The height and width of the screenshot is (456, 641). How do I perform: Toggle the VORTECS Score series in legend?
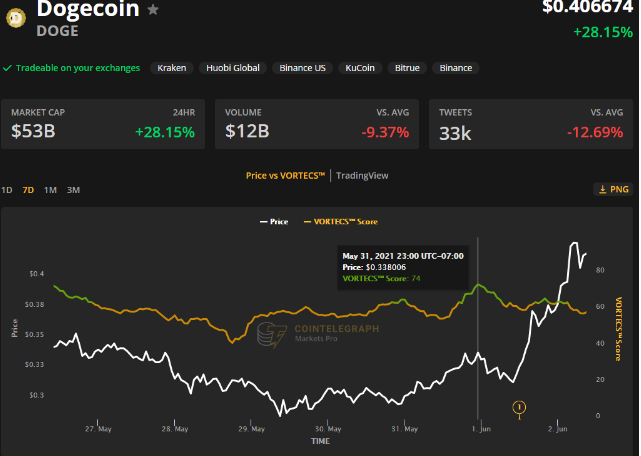341,222
